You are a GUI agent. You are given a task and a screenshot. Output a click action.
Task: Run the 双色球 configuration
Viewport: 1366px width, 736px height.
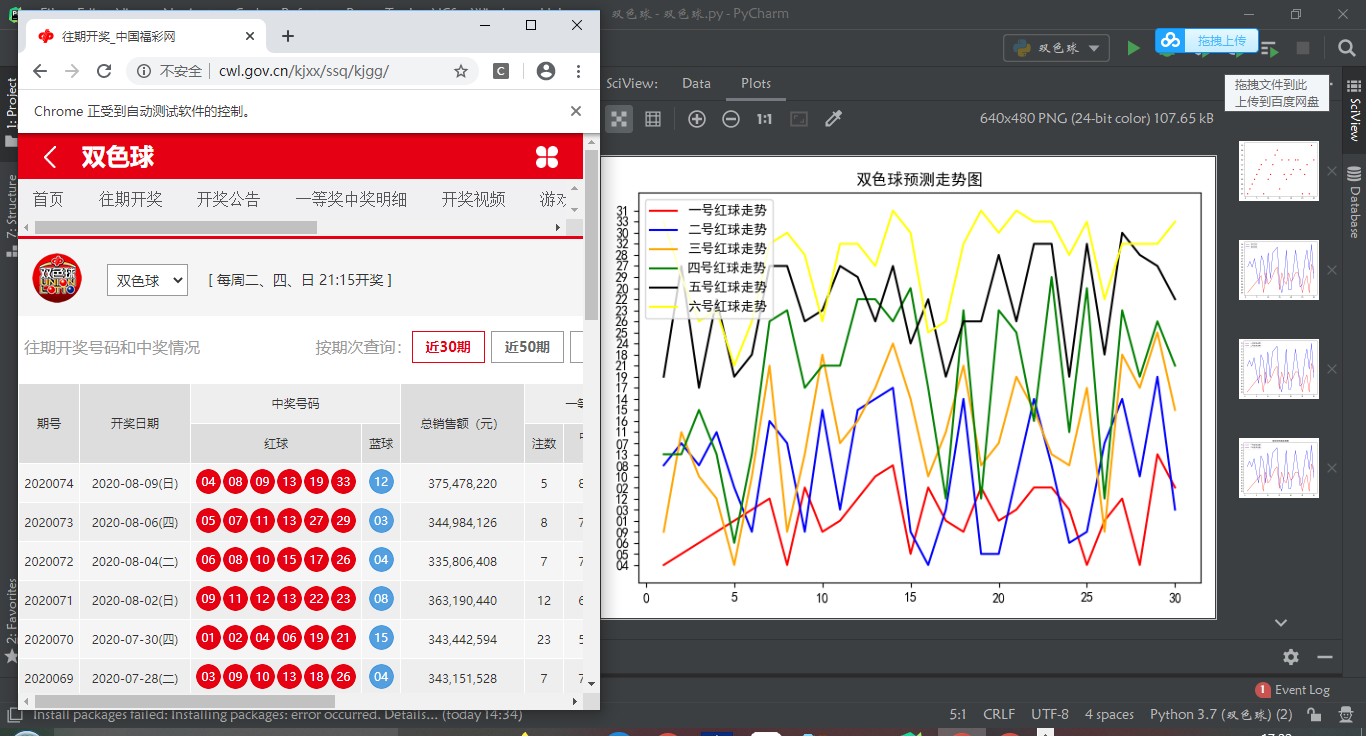pos(1133,48)
